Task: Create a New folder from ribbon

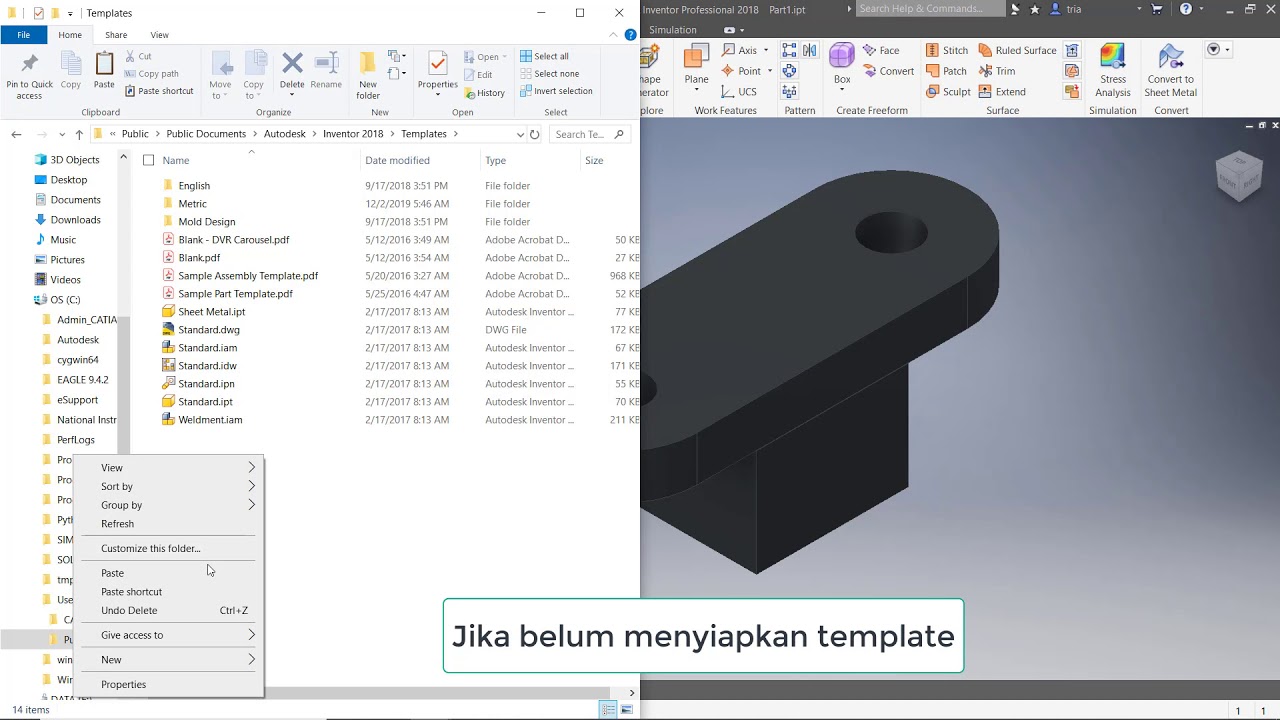Action: point(368,75)
